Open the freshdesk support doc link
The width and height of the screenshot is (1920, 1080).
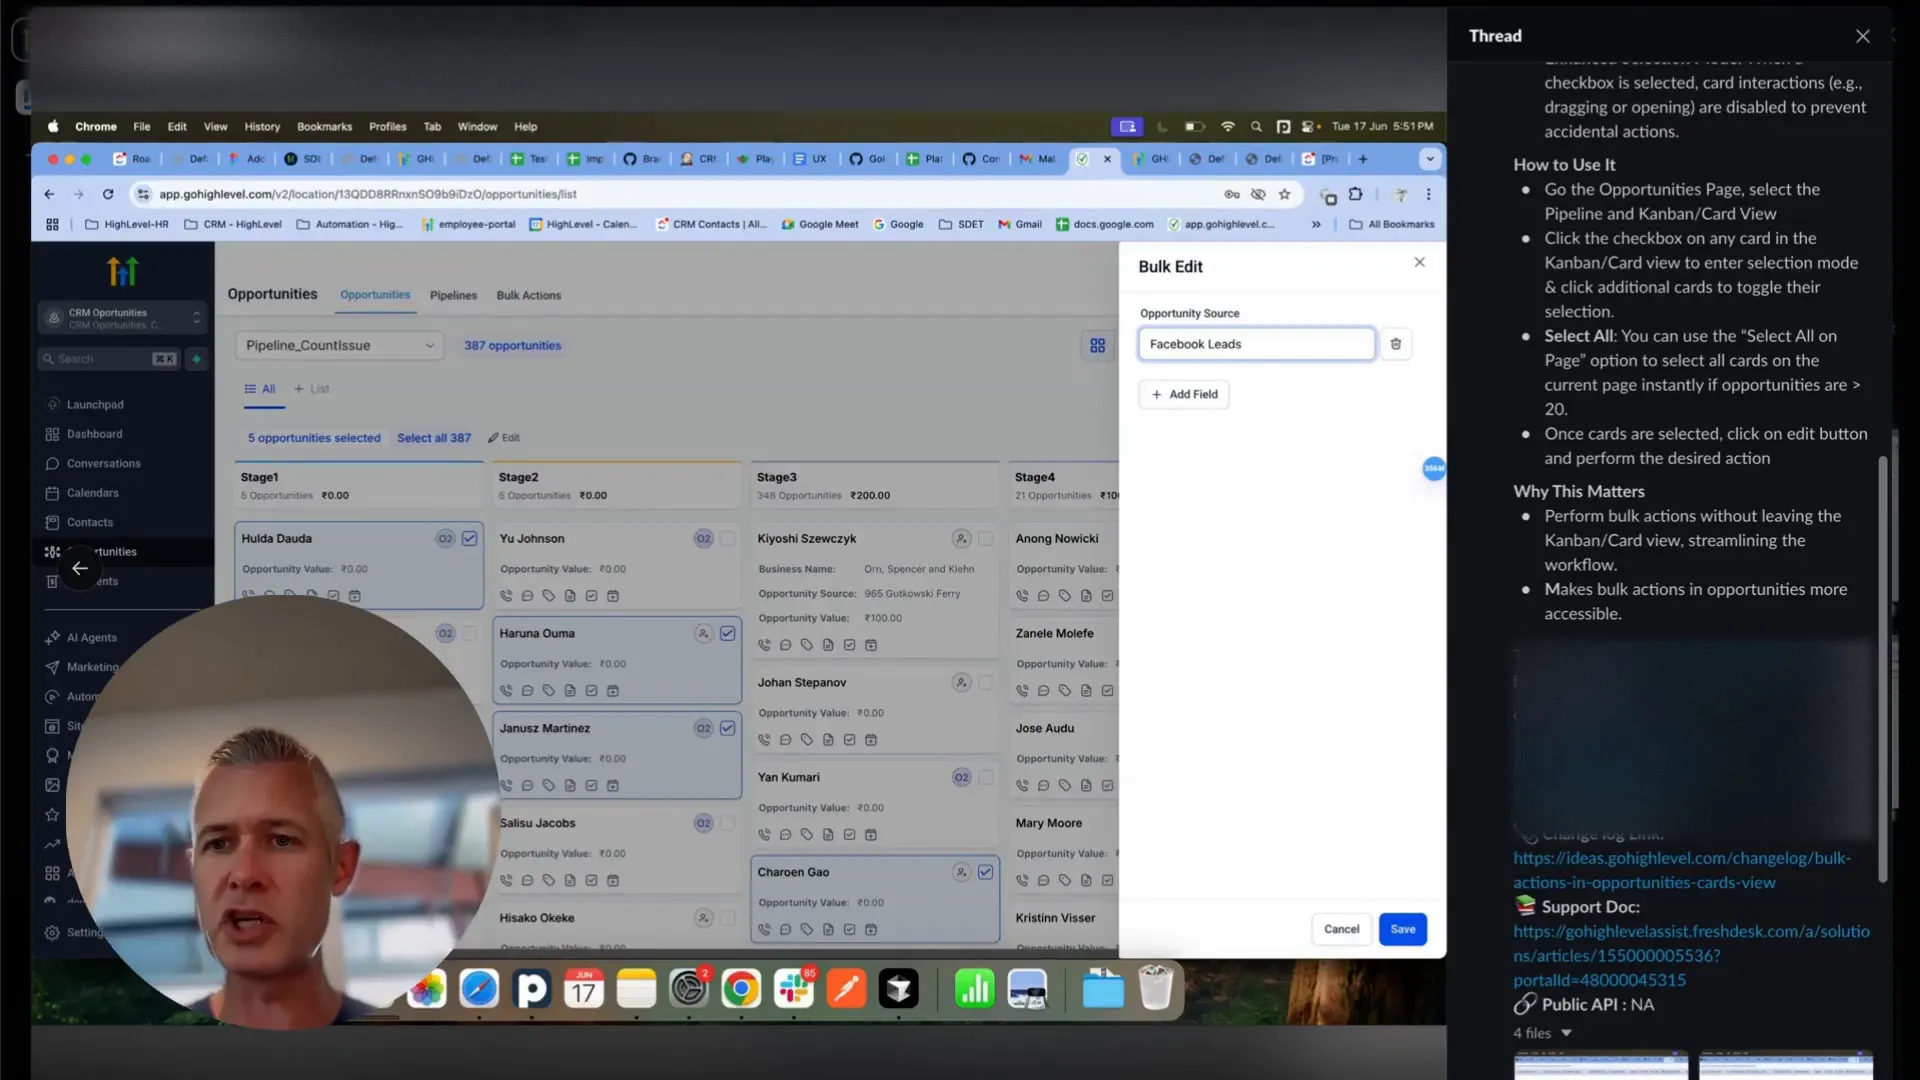(1691, 956)
